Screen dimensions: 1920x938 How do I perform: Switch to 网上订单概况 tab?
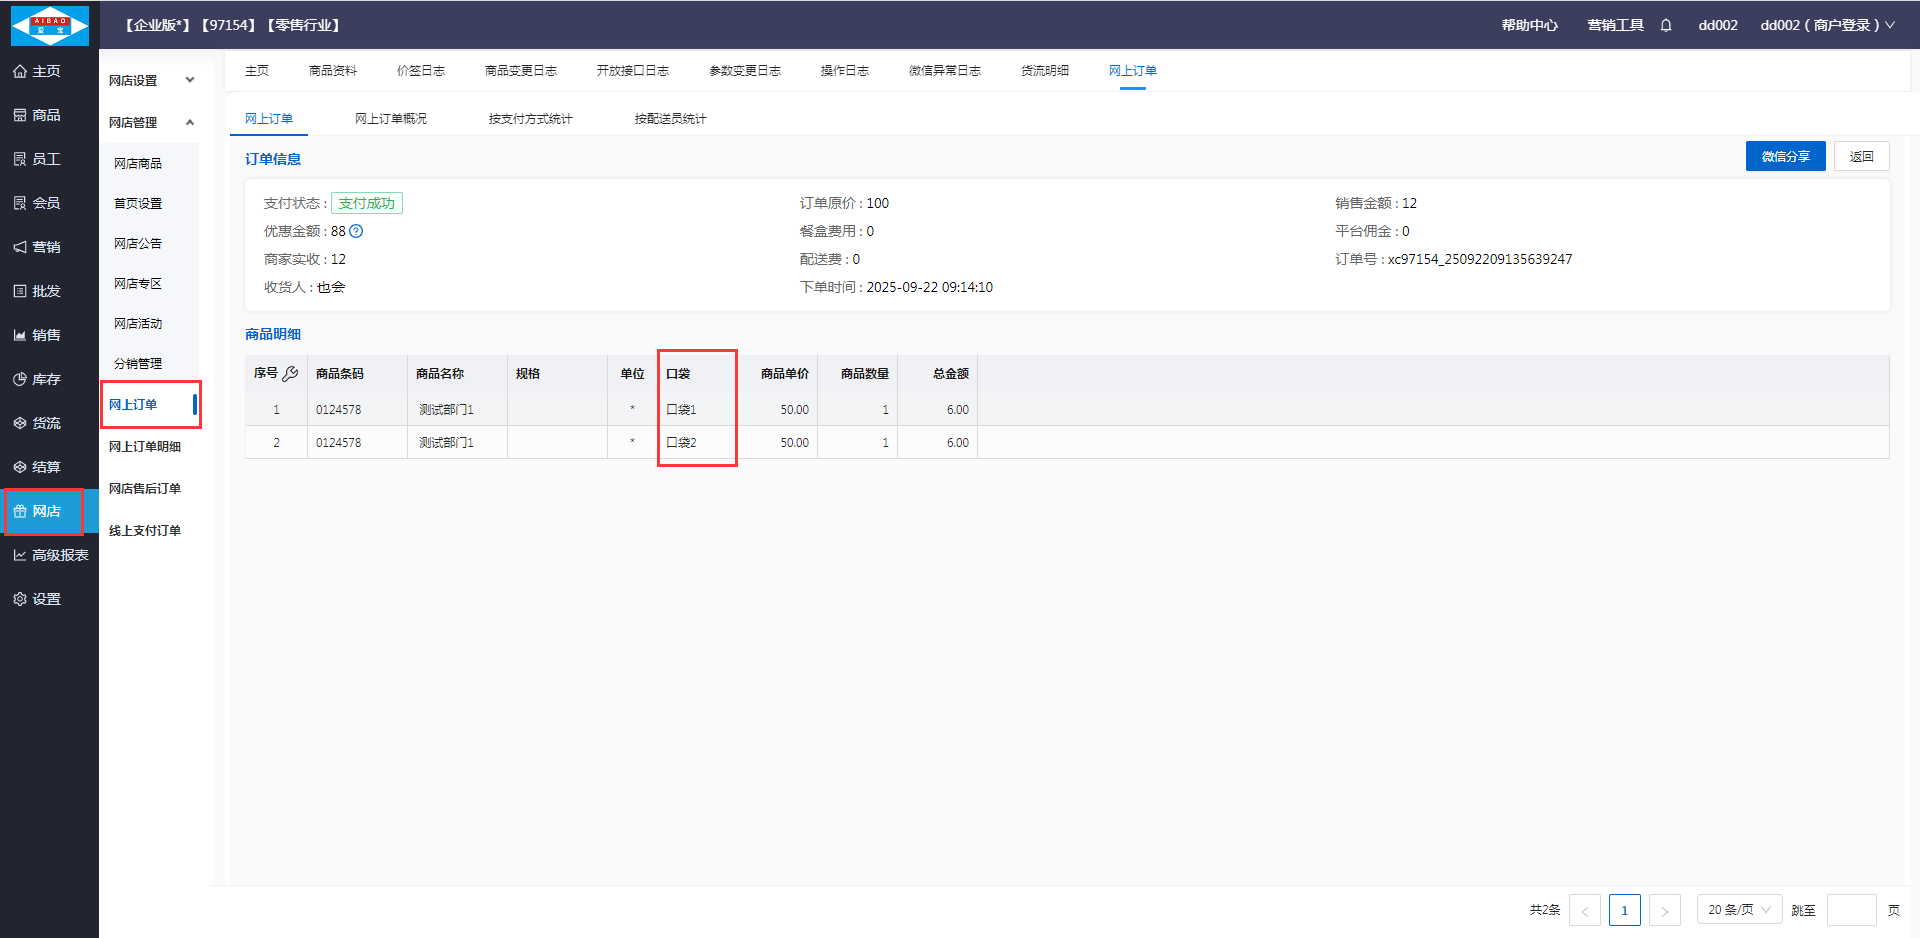[x=390, y=119]
